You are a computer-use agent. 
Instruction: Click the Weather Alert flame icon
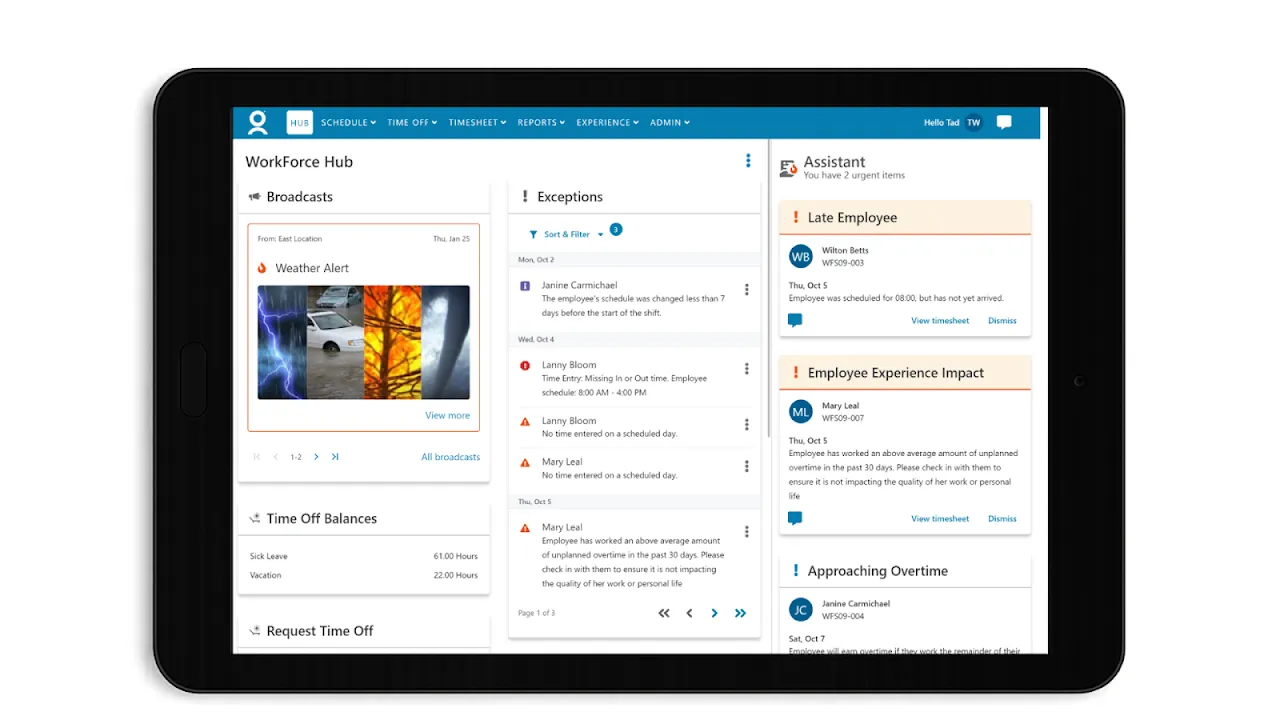coord(262,268)
